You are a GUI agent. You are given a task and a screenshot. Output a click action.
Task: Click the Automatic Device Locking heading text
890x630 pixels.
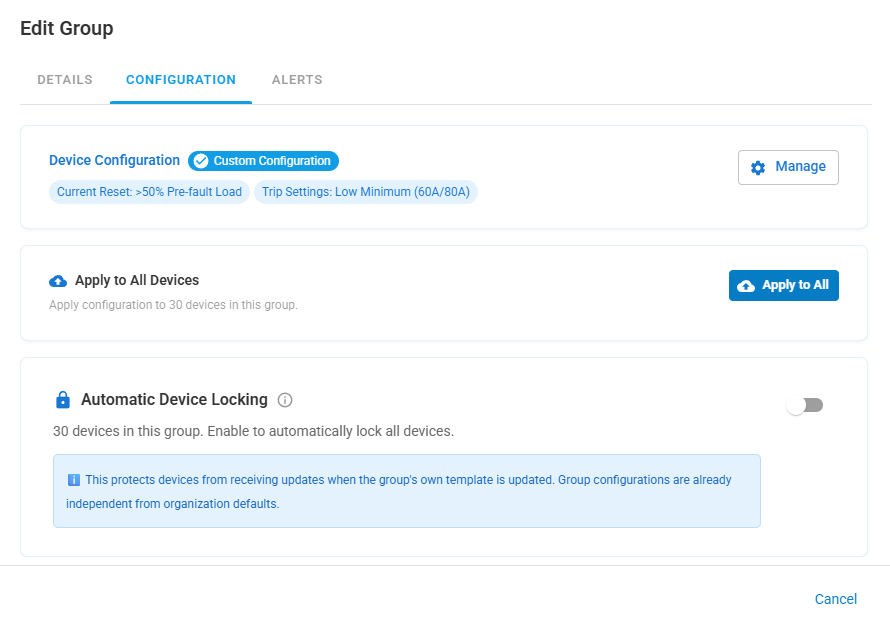[174, 400]
